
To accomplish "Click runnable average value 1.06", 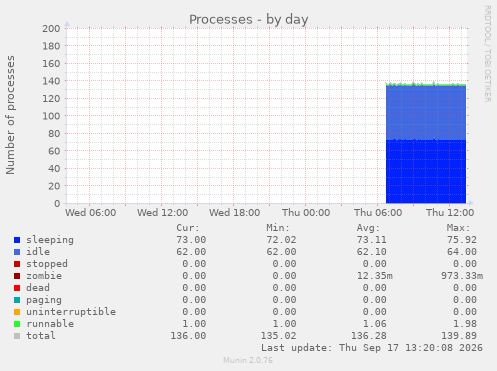I will pyautogui.click(x=374, y=324).
